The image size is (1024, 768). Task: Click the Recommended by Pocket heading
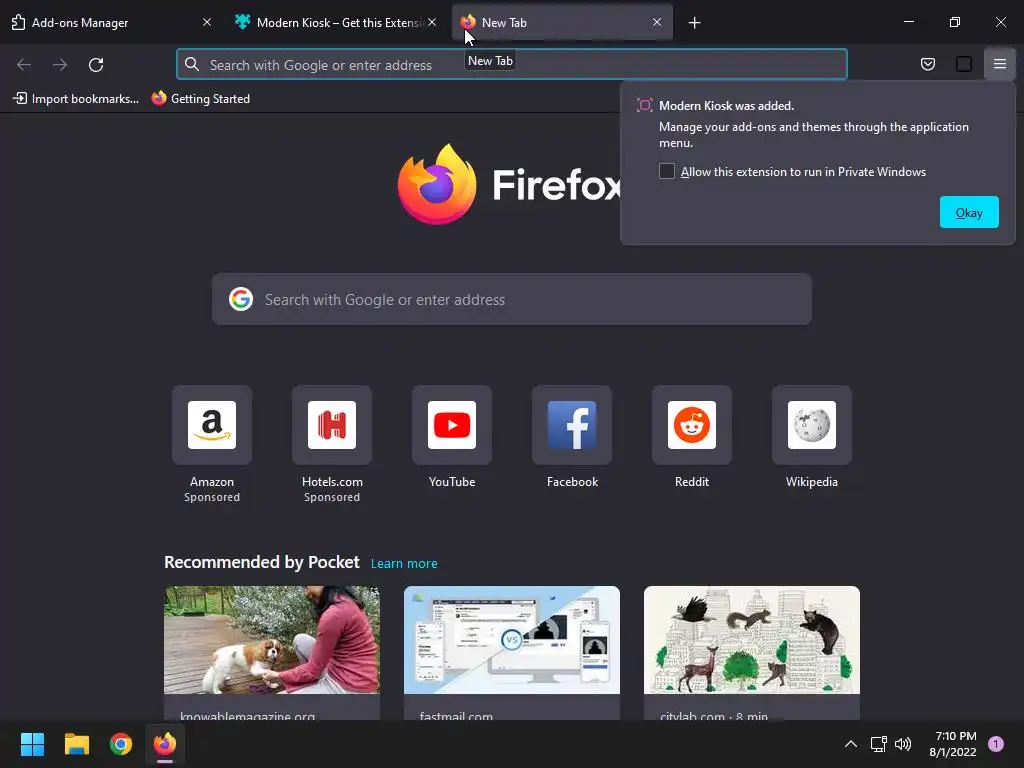[262, 562]
